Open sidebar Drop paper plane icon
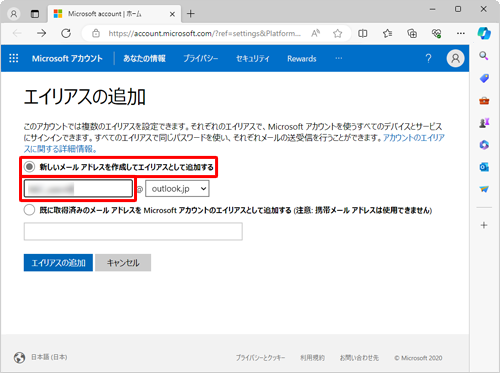Screen dimensions: 500x373 coord(484,189)
